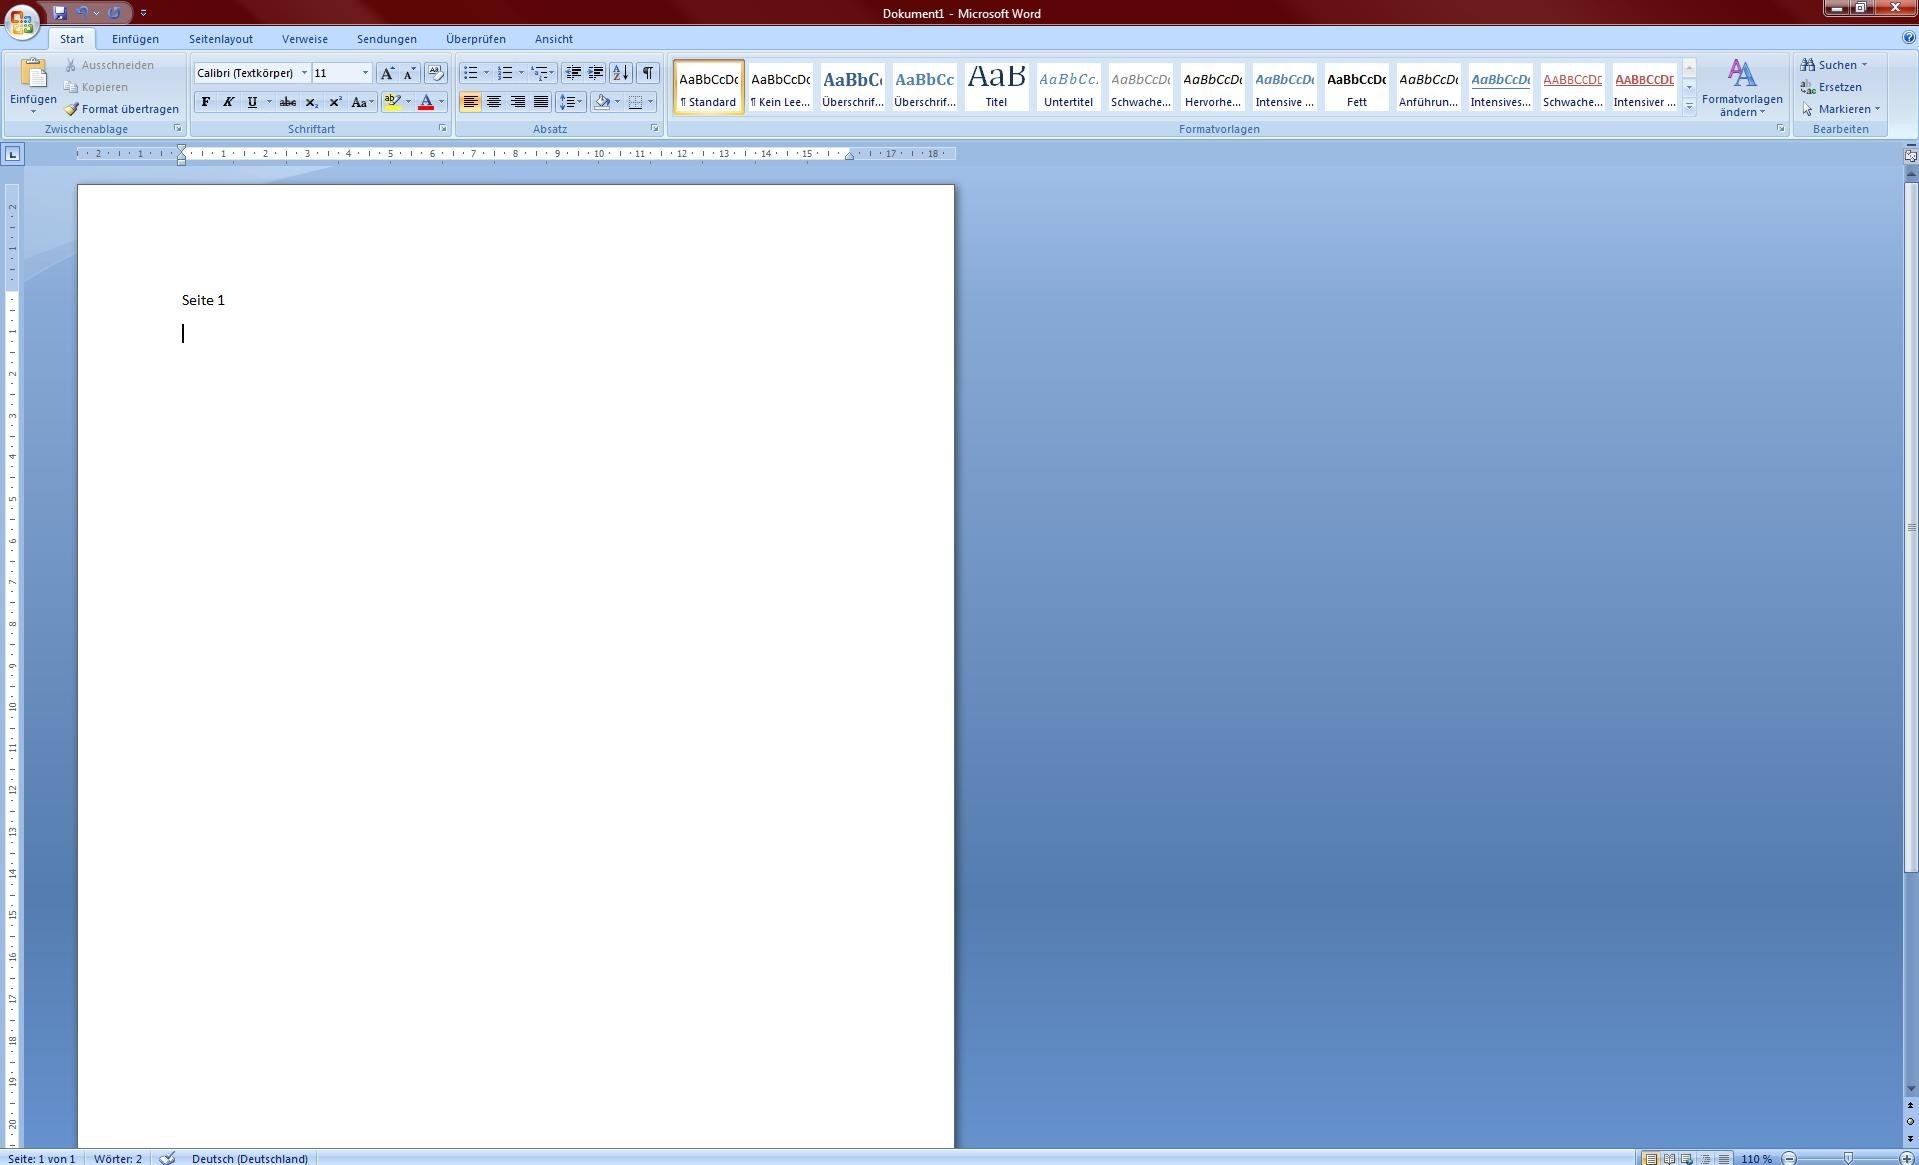
Task: Switch to web layout view
Action: (1687, 1159)
